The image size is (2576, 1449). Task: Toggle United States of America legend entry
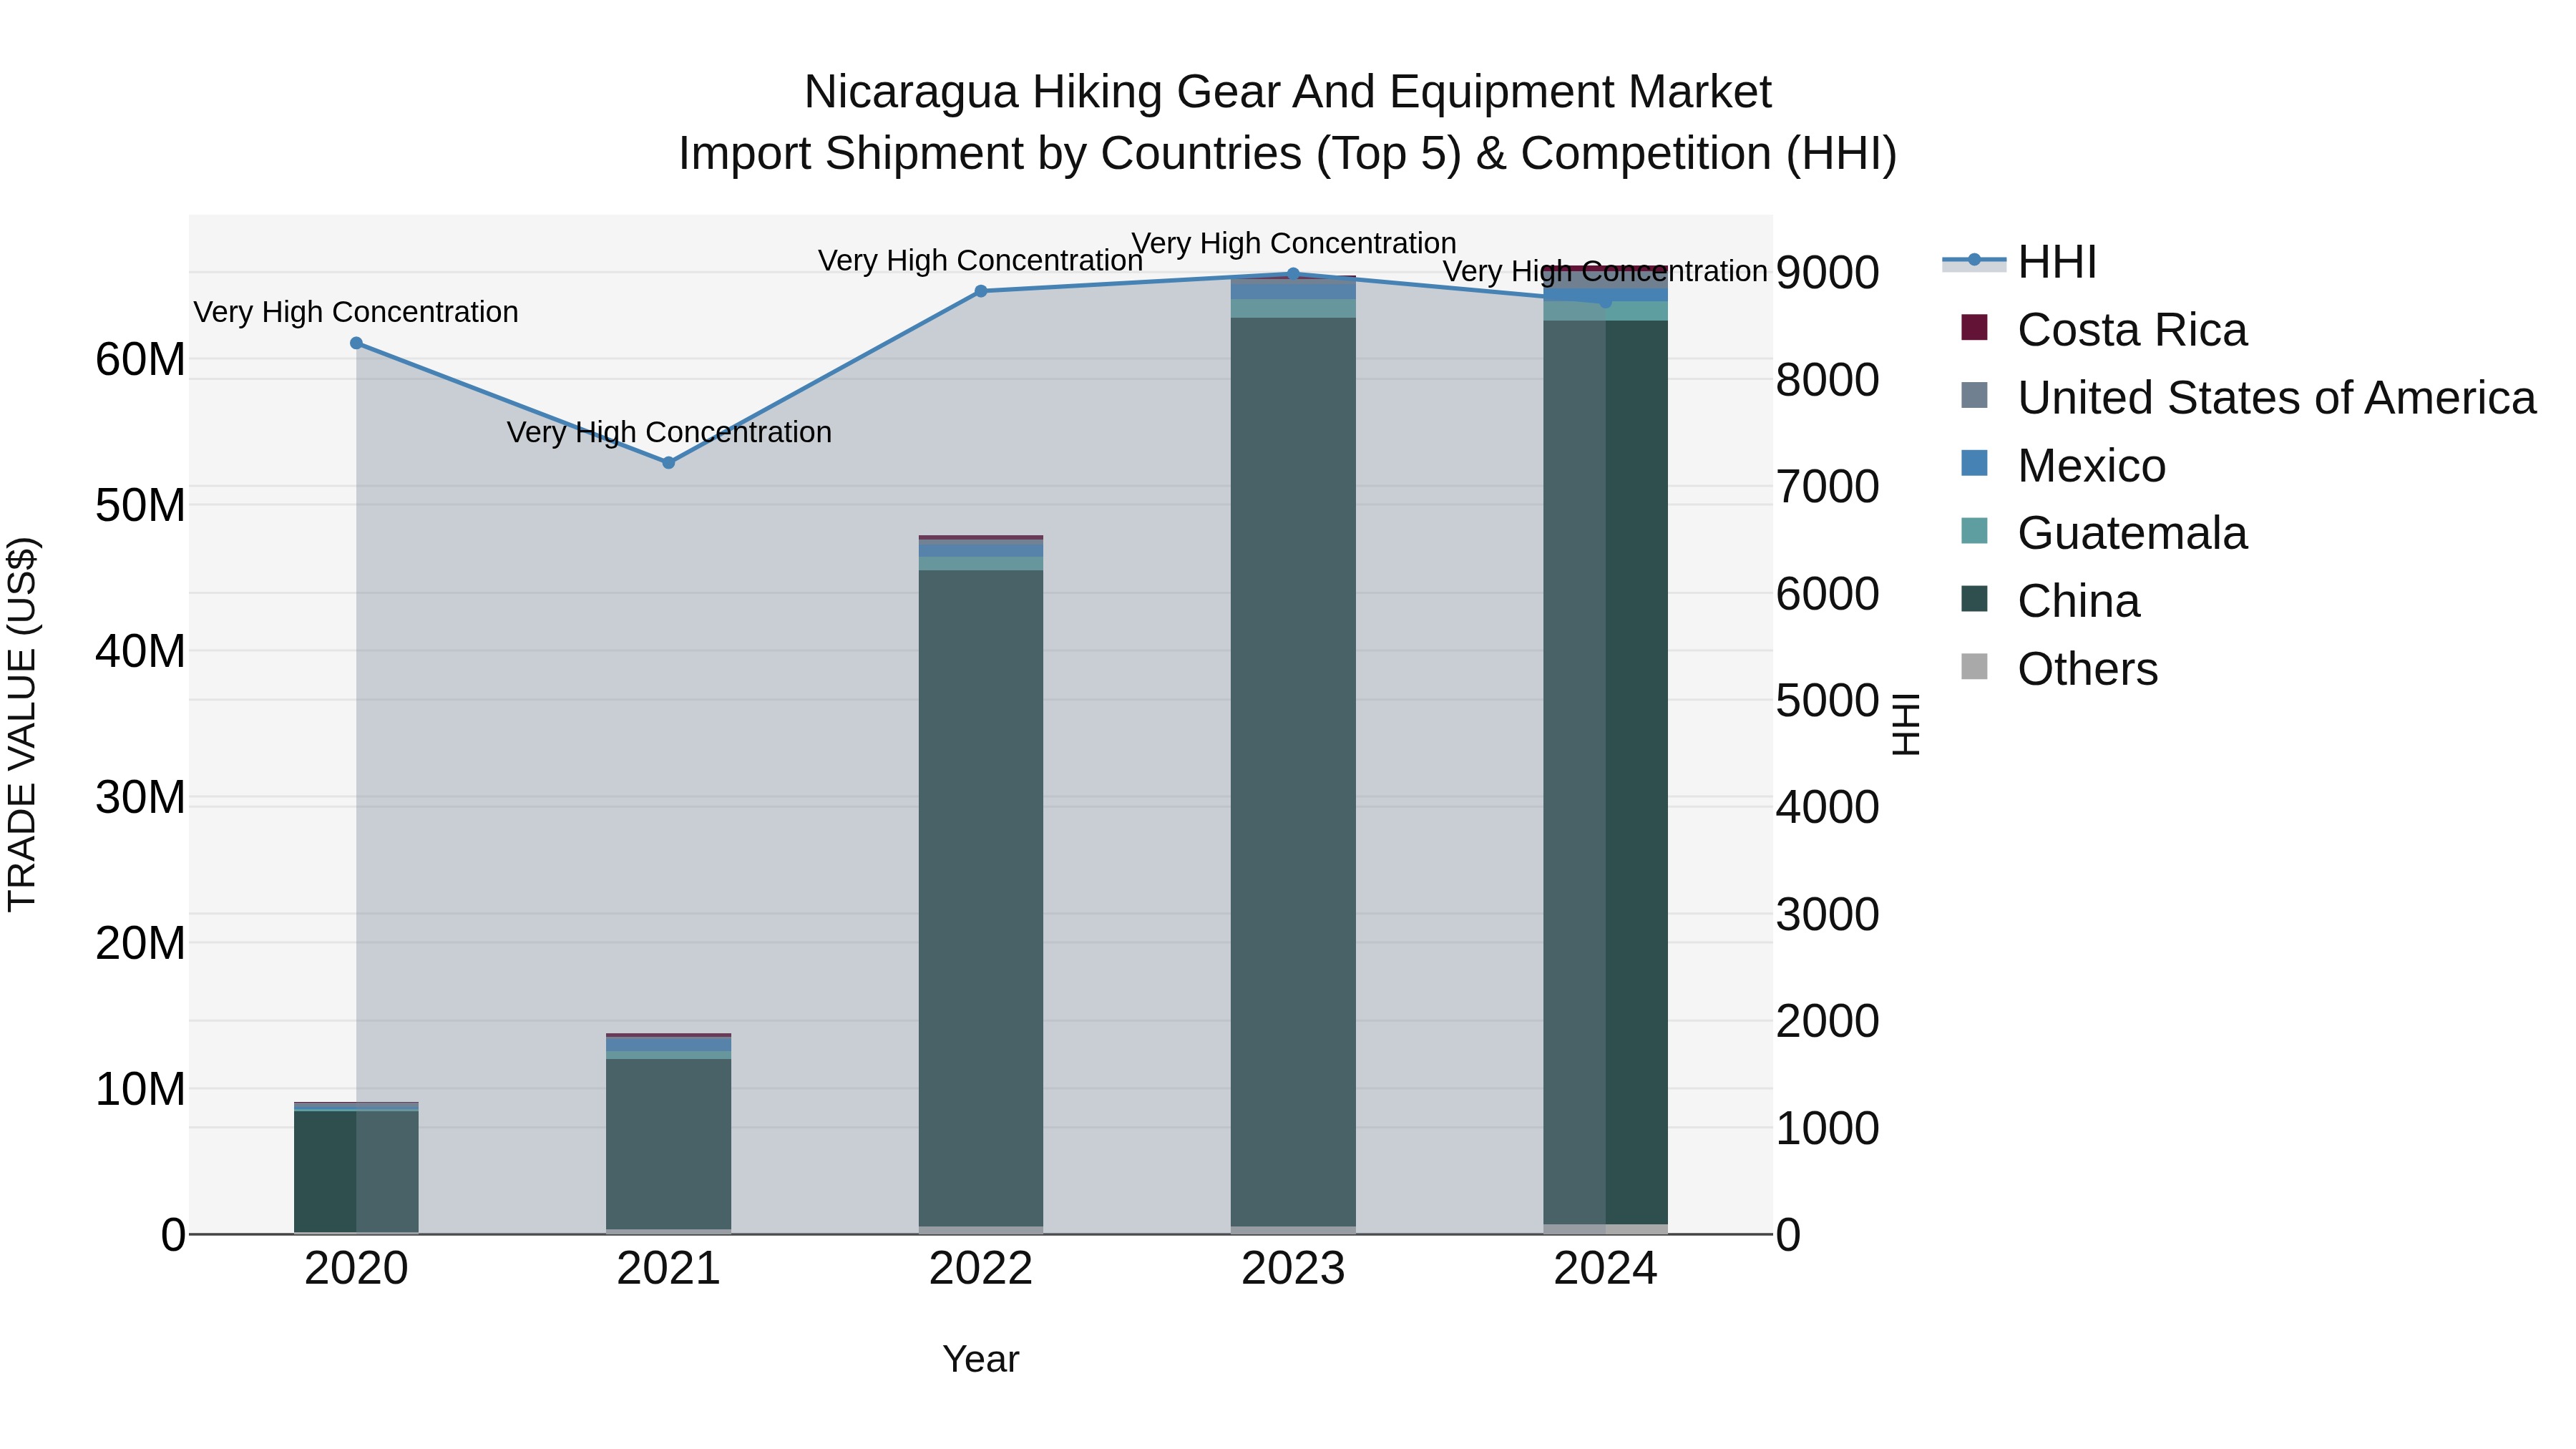click(x=2248, y=397)
